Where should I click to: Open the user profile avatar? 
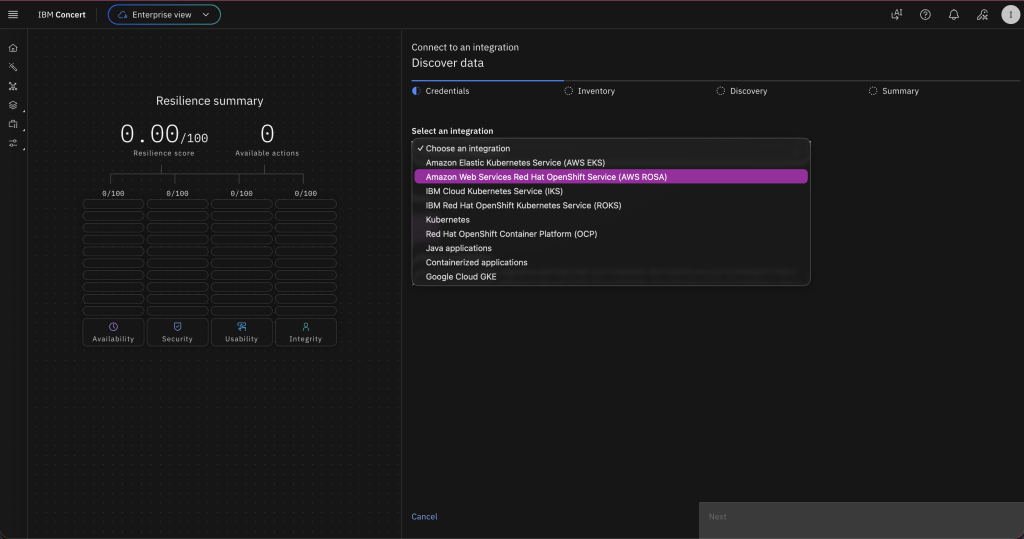[x=1010, y=14]
